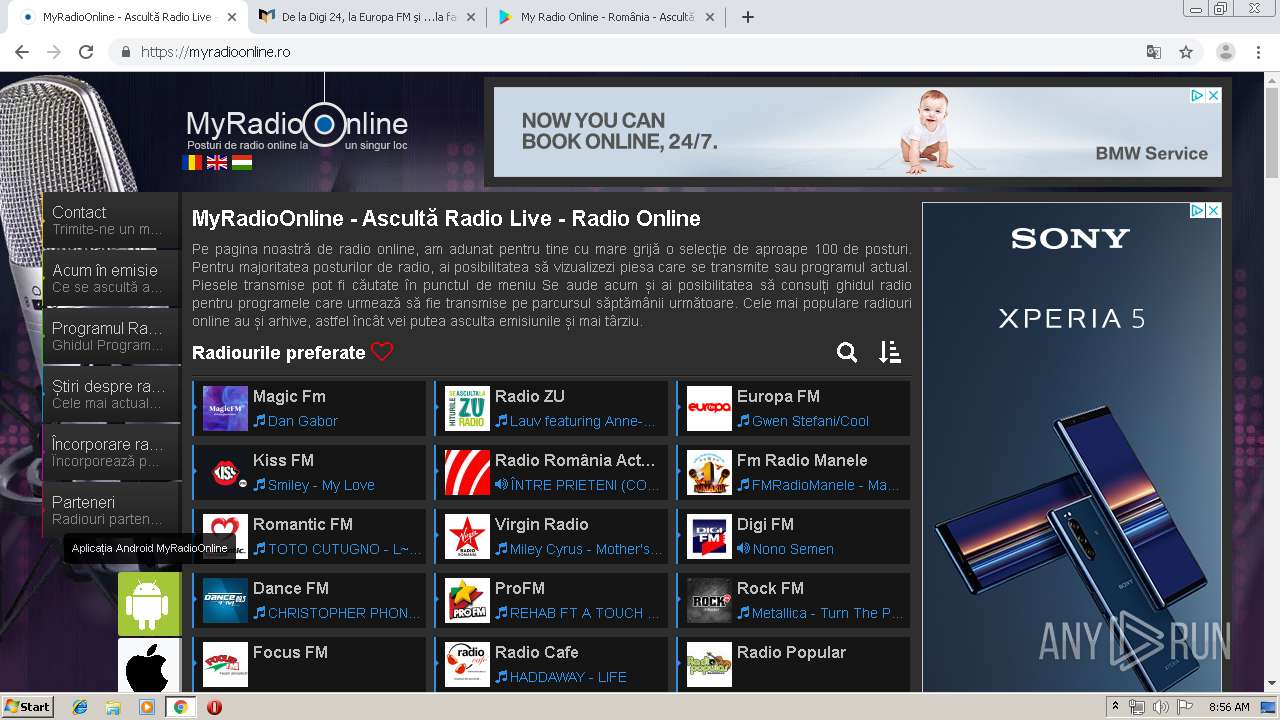Open Acum în emisie menu item
1280x720 pixels.
click(111, 278)
